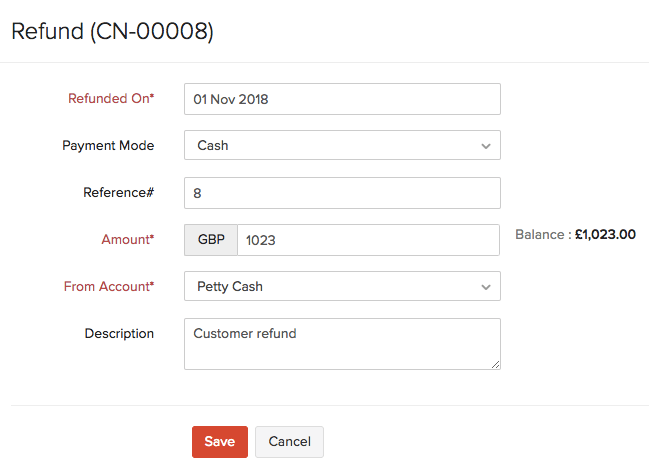Click the Description box resize handle
Image resolution: width=649 pixels, height=470 pixels.
coord(495,364)
